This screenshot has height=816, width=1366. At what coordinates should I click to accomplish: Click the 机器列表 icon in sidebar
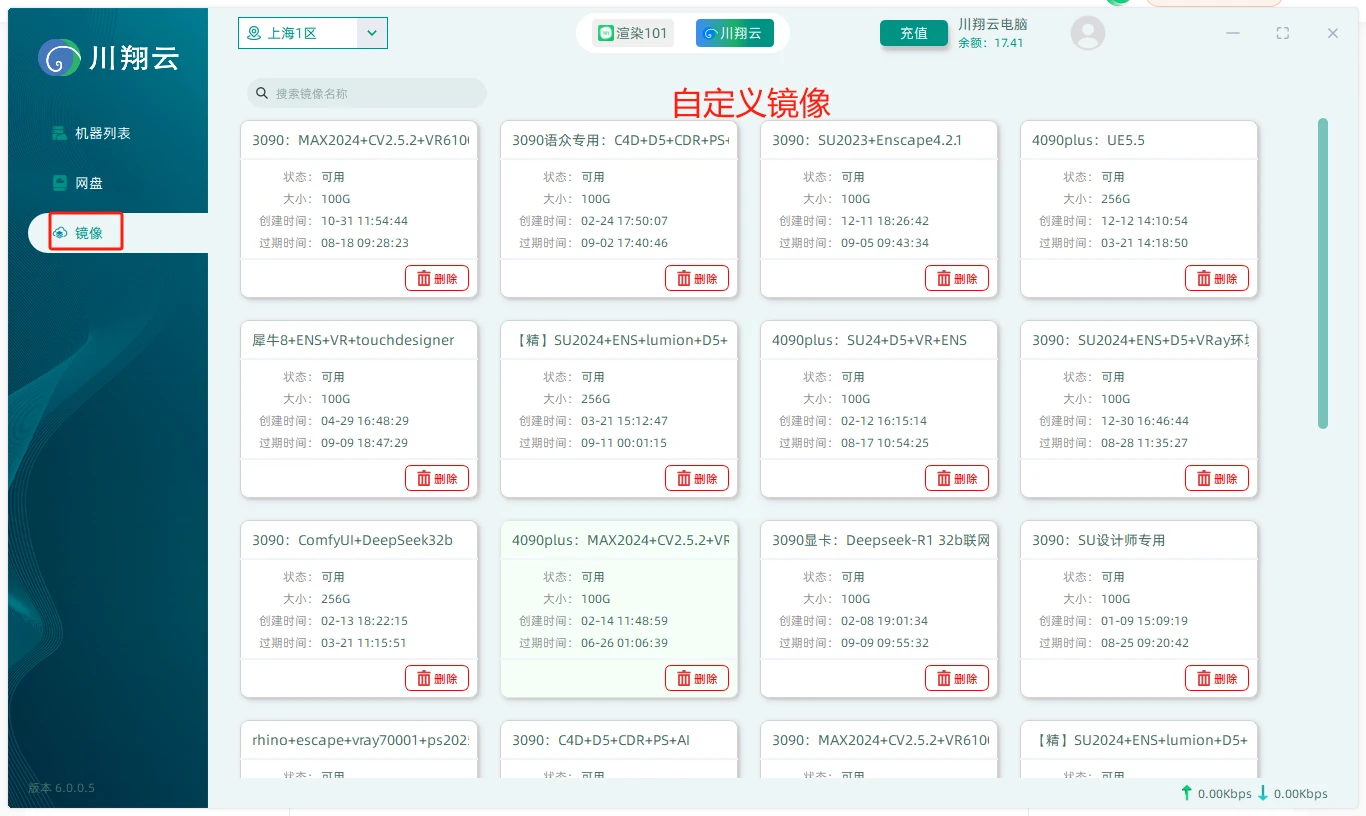[x=60, y=133]
